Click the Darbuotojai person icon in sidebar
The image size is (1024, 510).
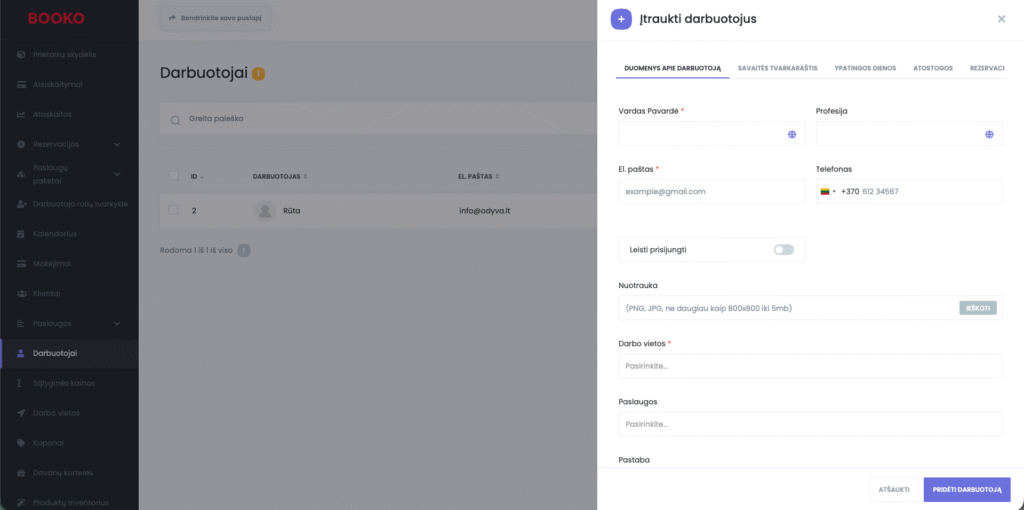coord(22,353)
